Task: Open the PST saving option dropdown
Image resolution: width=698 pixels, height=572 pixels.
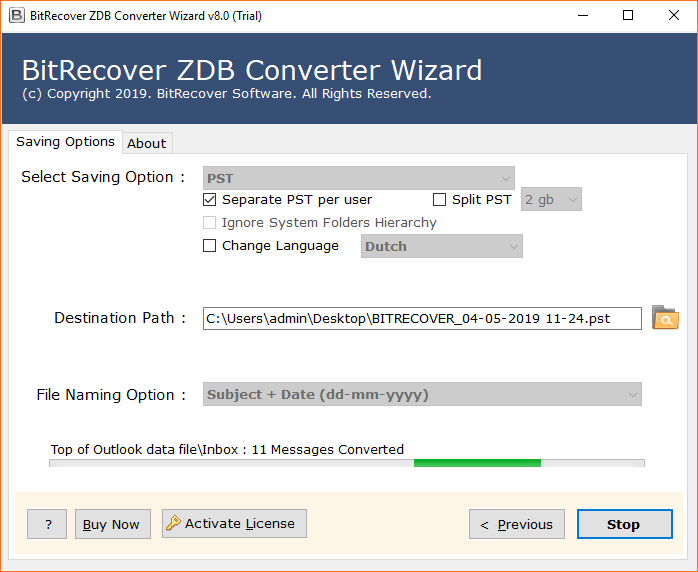Action: [359, 178]
